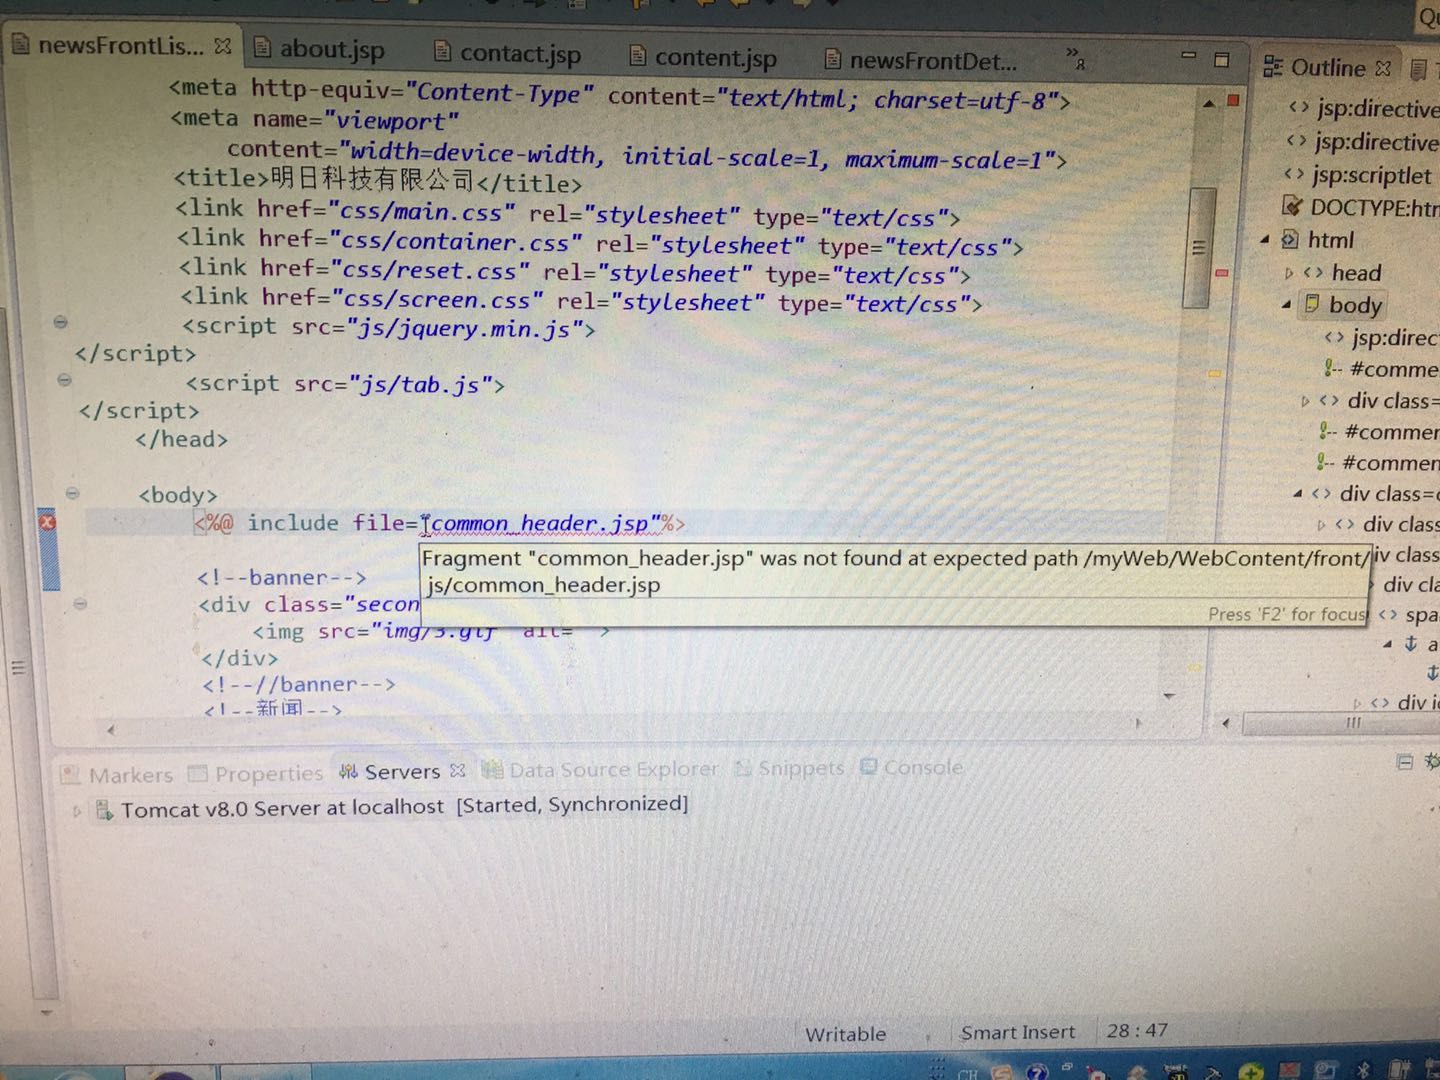
Task: Fold the tab.js script block
Action: tap(65, 379)
